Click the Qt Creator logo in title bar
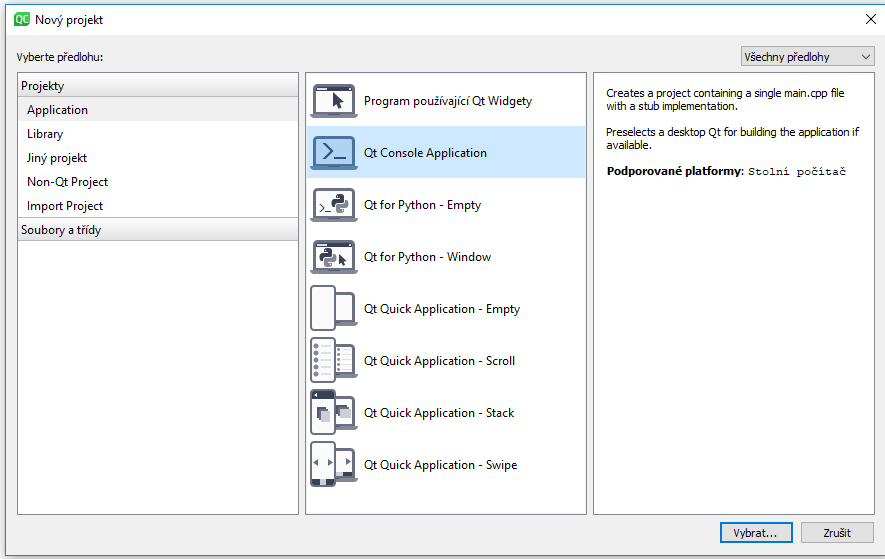This screenshot has height=559, width=885. tap(21, 19)
